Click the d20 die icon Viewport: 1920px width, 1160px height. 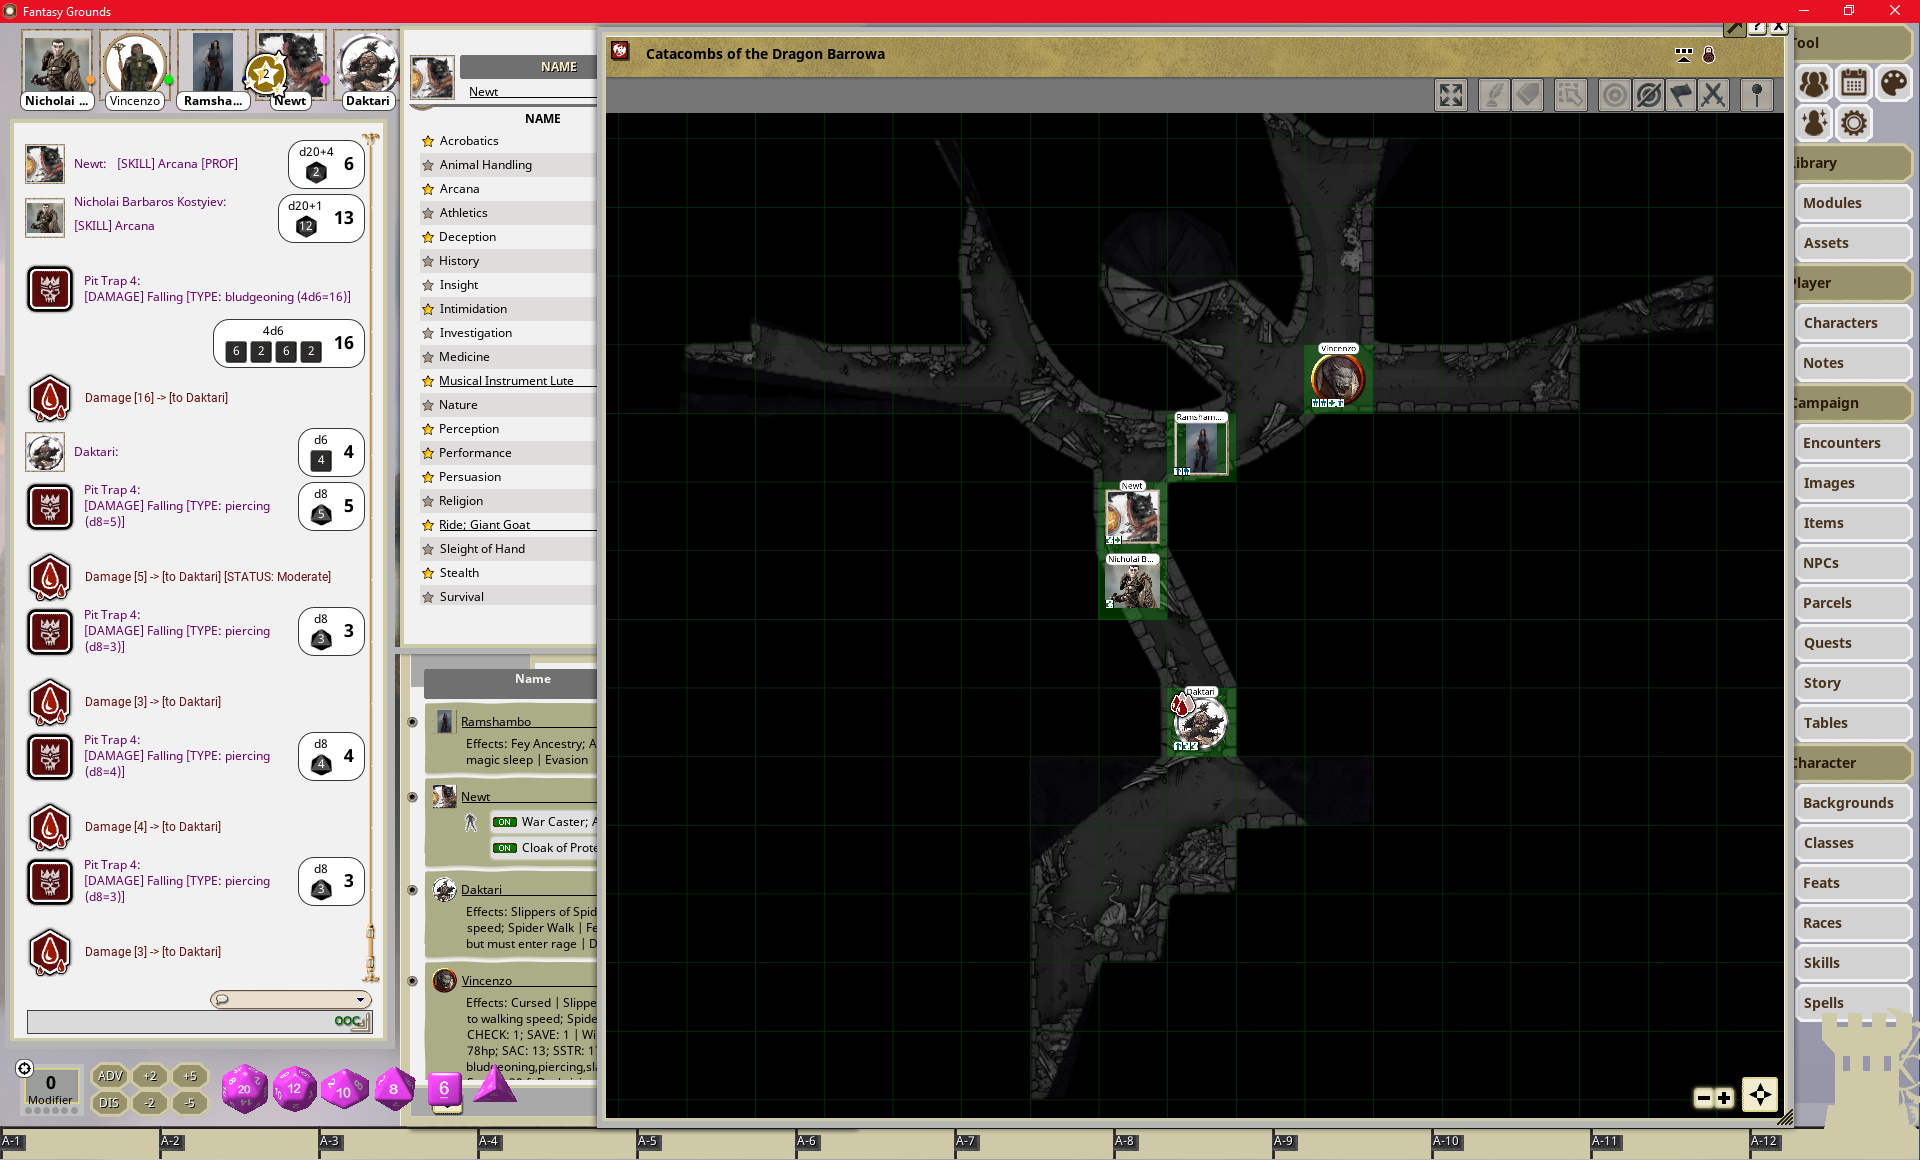pyautogui.click(x=244, y=1088)
